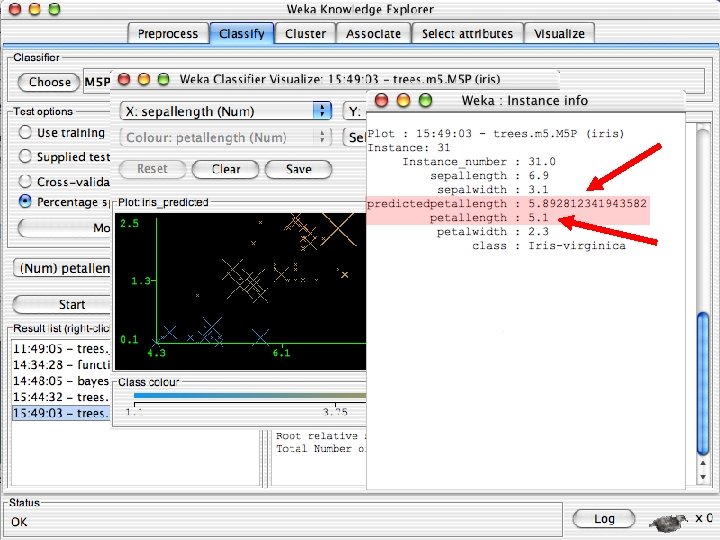Image resolution: width=720 pixels, height=540 pixels.
Task: Switch to the Preprocess tab
Action: [168, 34]
